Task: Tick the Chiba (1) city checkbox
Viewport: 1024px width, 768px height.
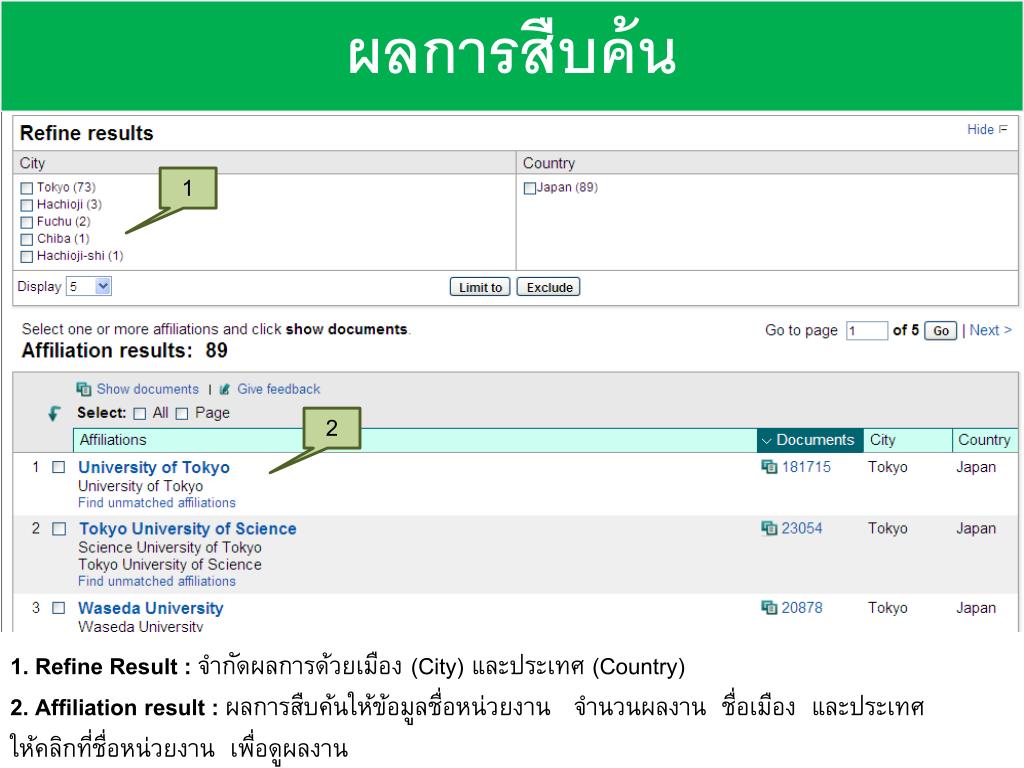Action: point(27,239)
